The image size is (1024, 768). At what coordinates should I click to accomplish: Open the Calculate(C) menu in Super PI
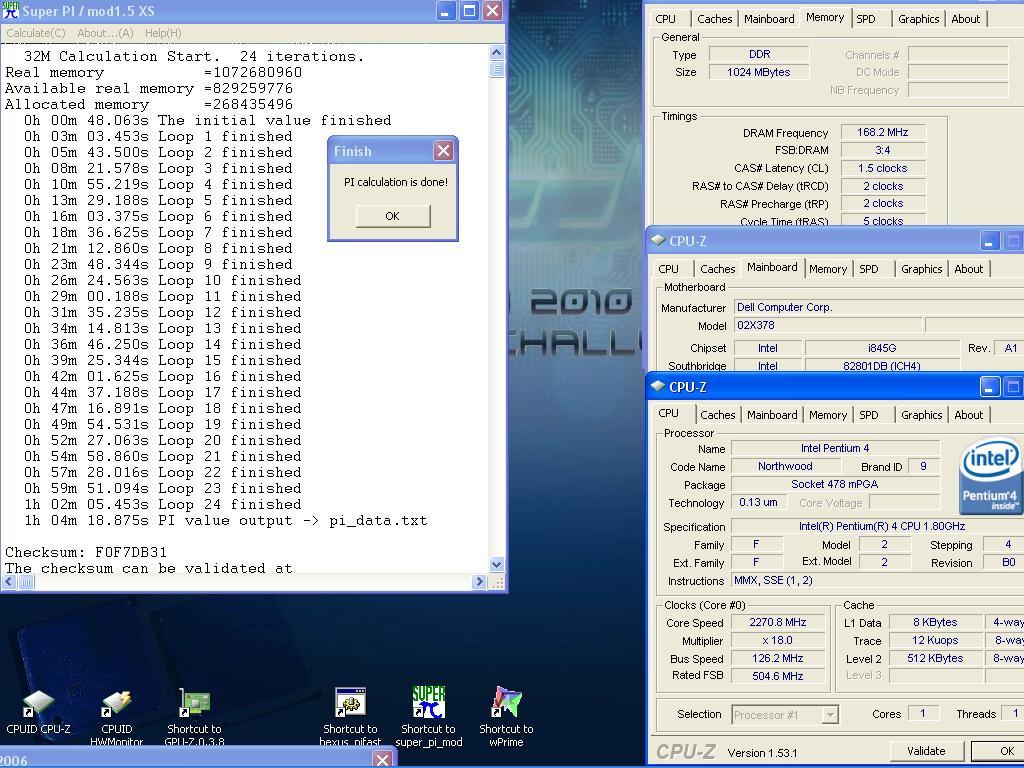click(x=36, y=33)
